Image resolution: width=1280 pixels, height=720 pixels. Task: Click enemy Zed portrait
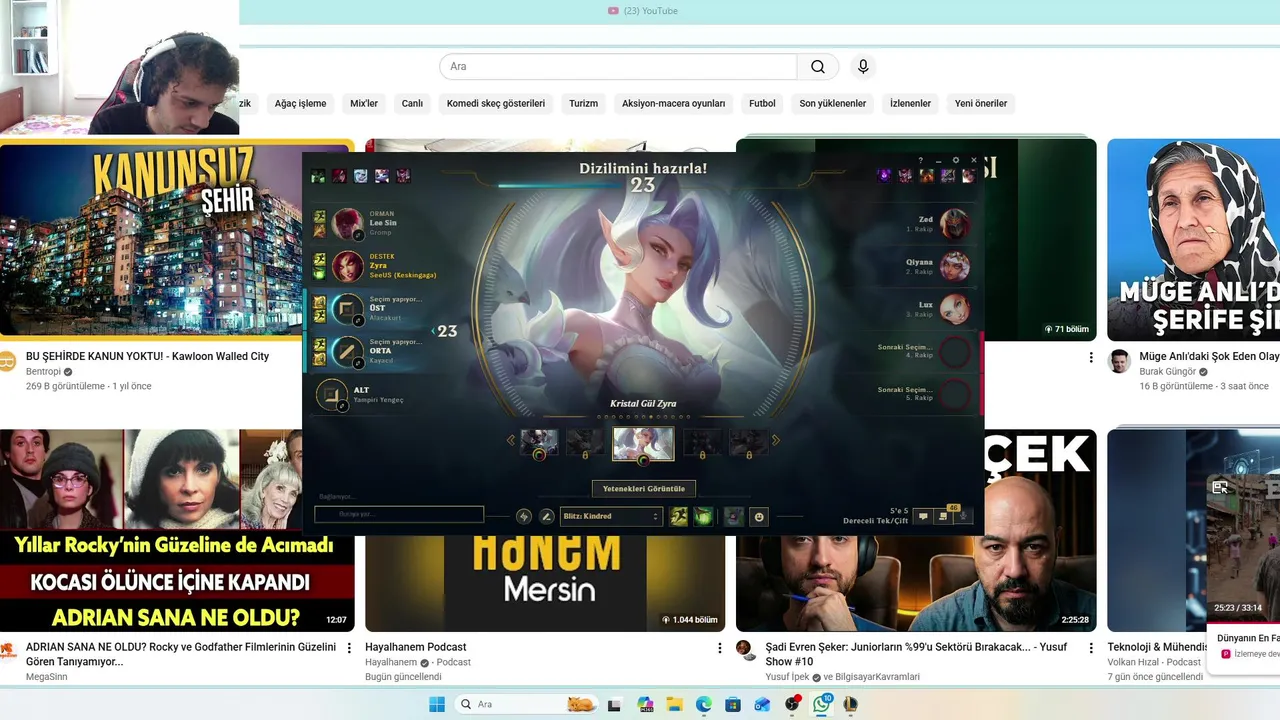coord(954,224)
